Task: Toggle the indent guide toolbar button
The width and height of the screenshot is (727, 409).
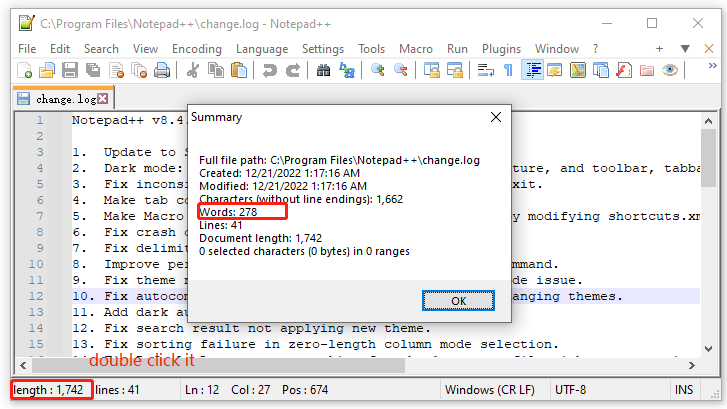Action: pyautogui.click(x=532, y=70)
